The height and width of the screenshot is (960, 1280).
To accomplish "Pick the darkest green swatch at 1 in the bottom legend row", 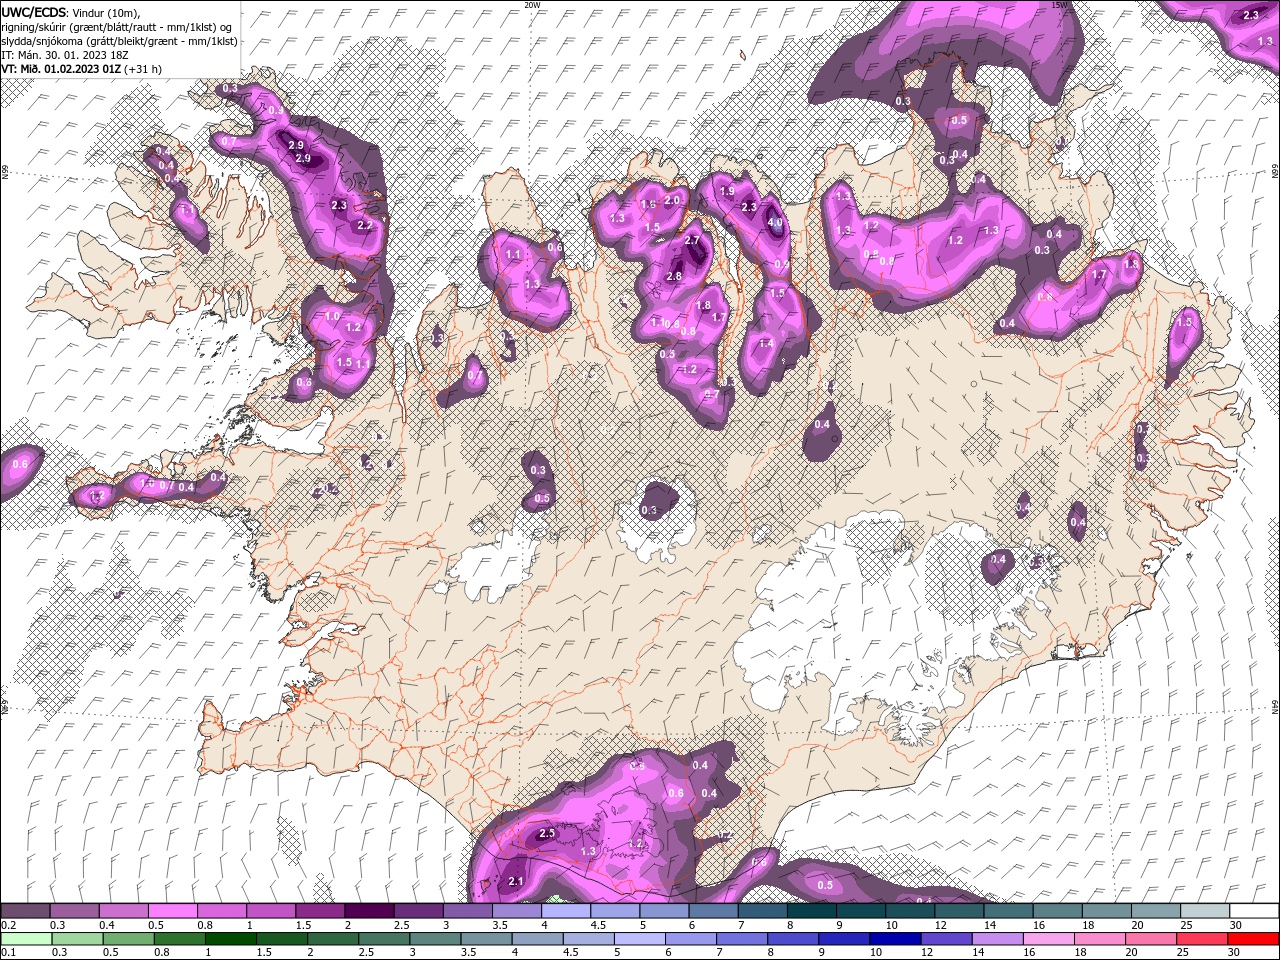I will coord(230,939).
